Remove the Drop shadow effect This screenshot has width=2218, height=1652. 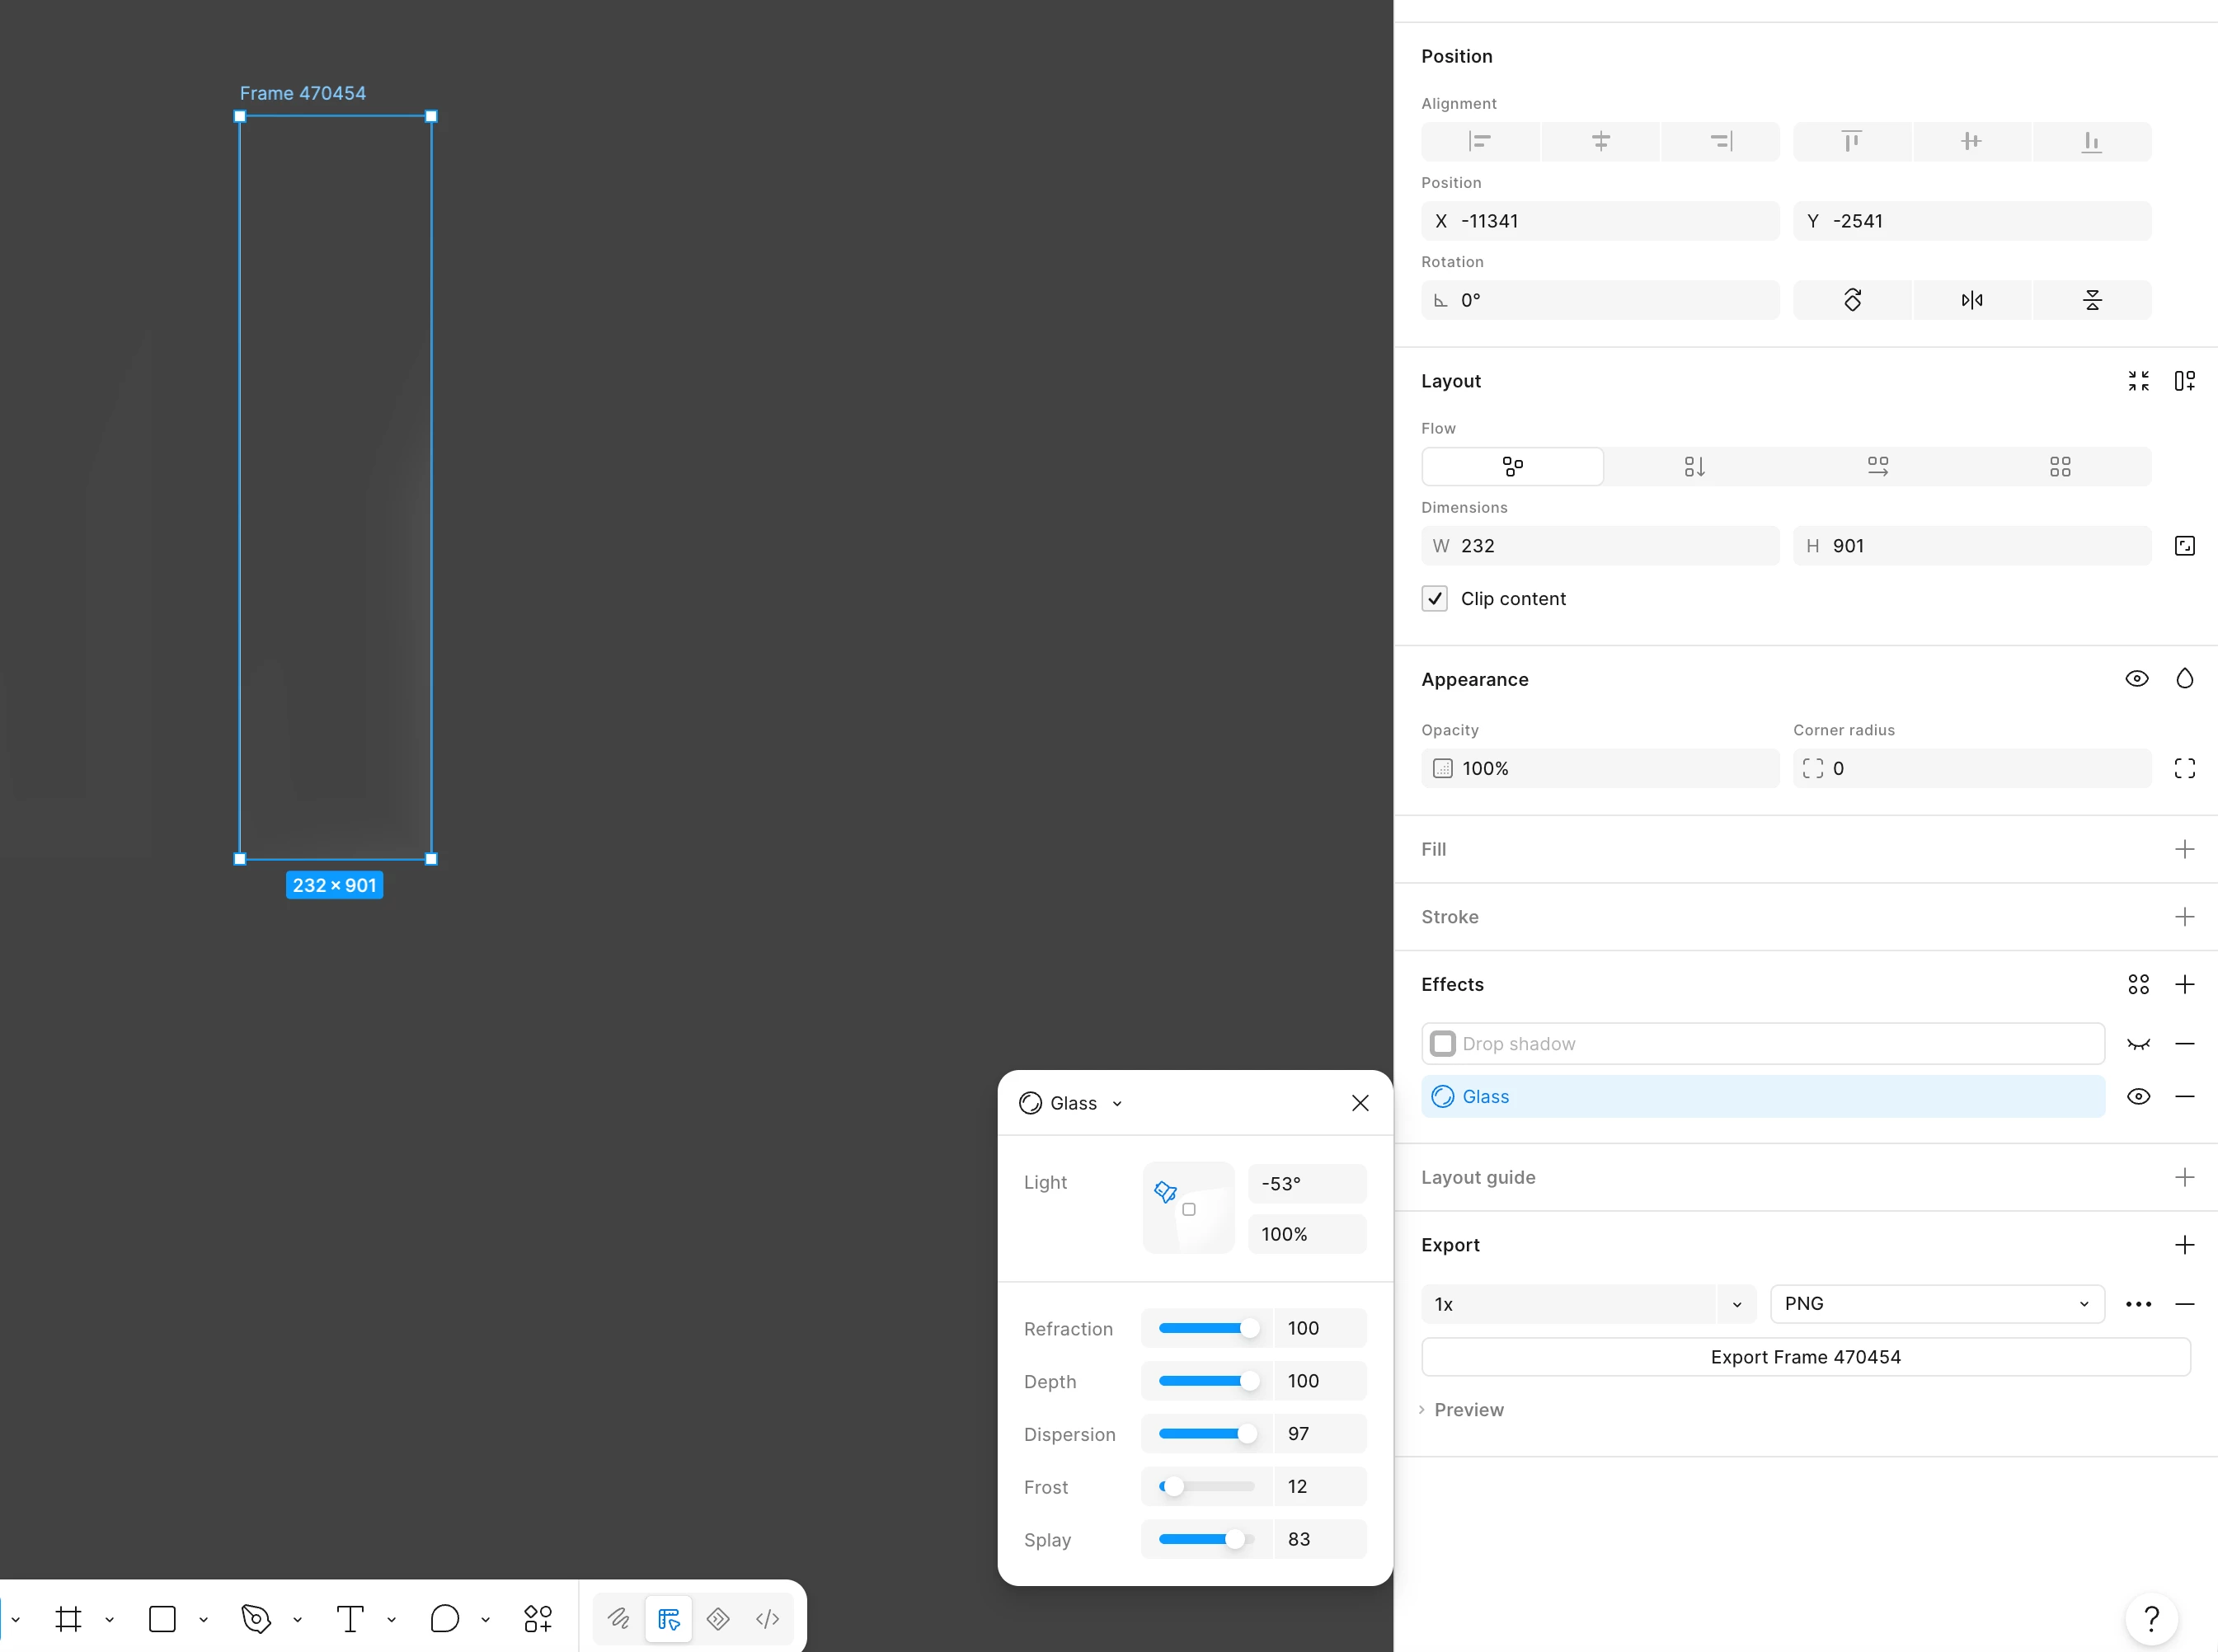pos(2184,1044)
